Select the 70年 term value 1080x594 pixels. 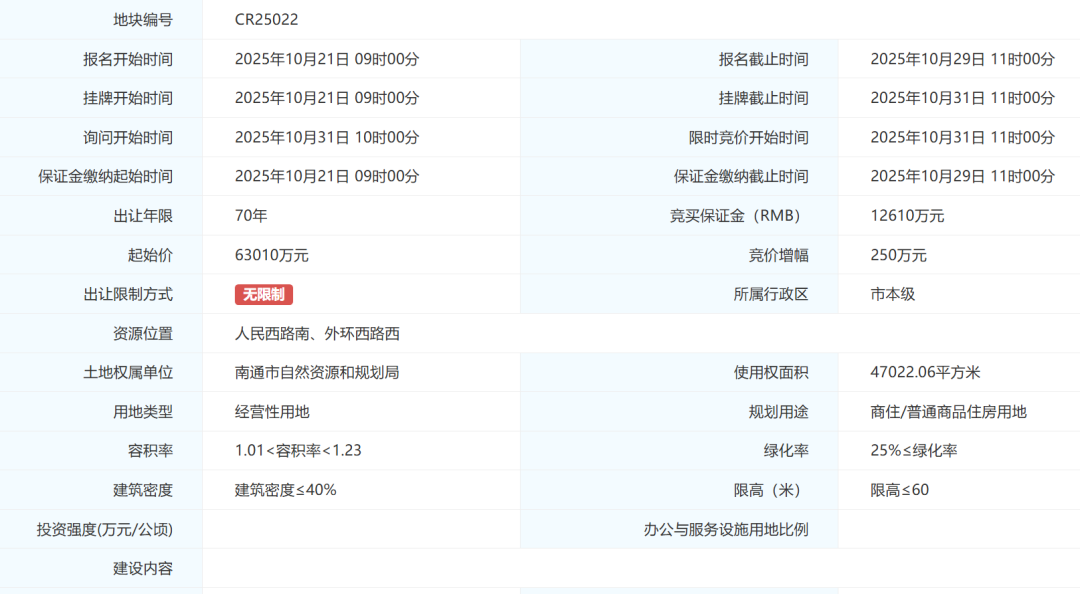pyautogui.click(x=251, y=216)
